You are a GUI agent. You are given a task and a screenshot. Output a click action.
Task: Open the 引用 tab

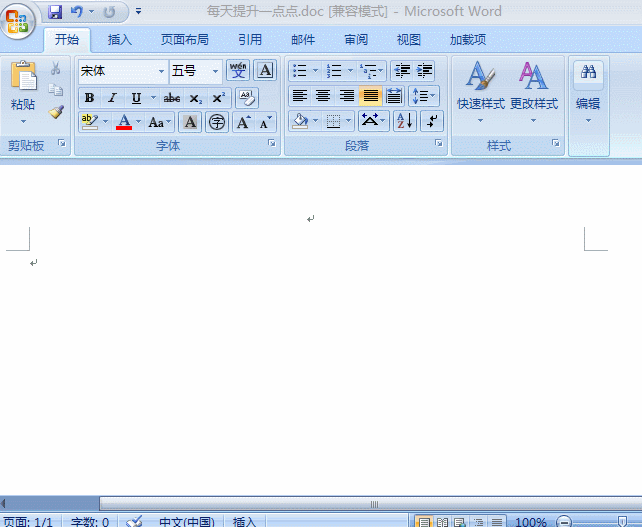pyautogui.click(x=250, y=39)
